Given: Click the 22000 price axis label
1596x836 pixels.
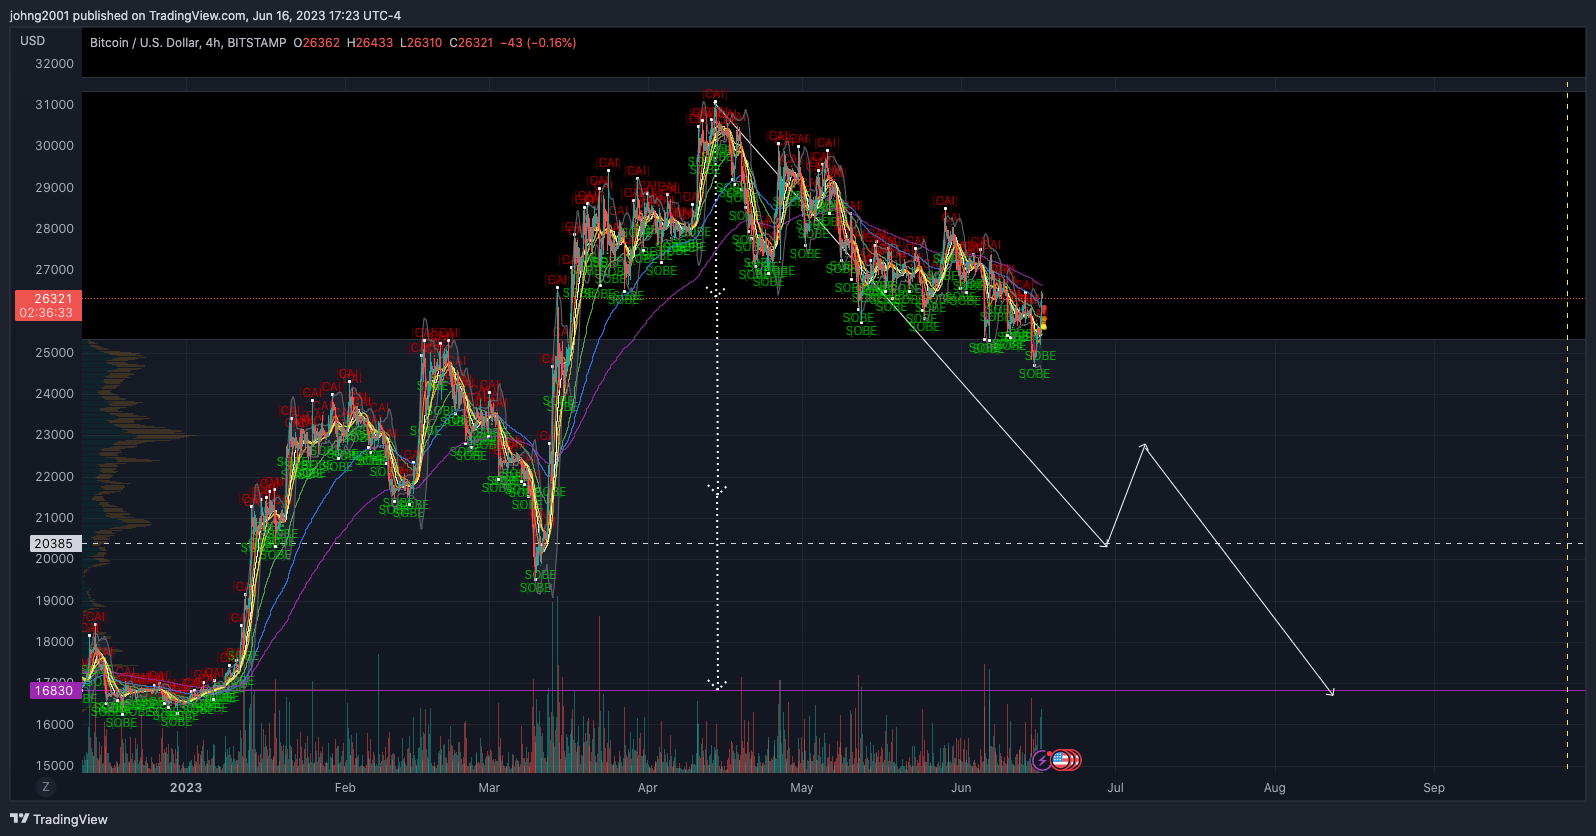Looking at the screenshot, I should pos(55,477).
